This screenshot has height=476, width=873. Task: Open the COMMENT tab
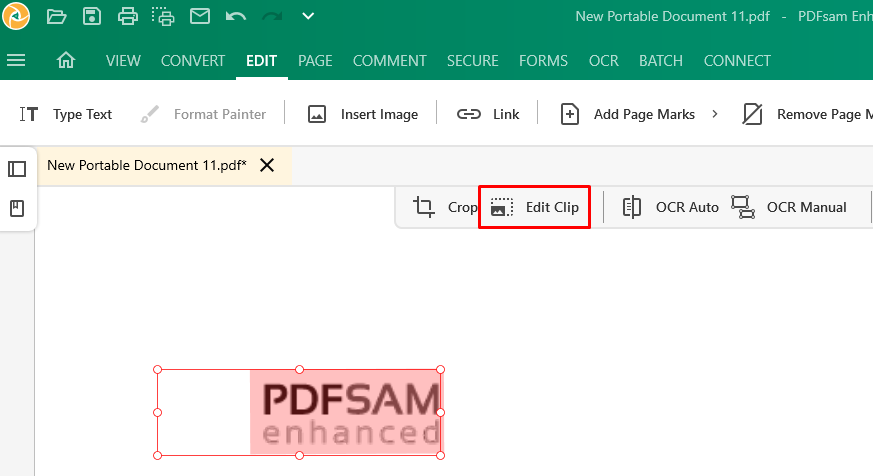coord(390,61)
